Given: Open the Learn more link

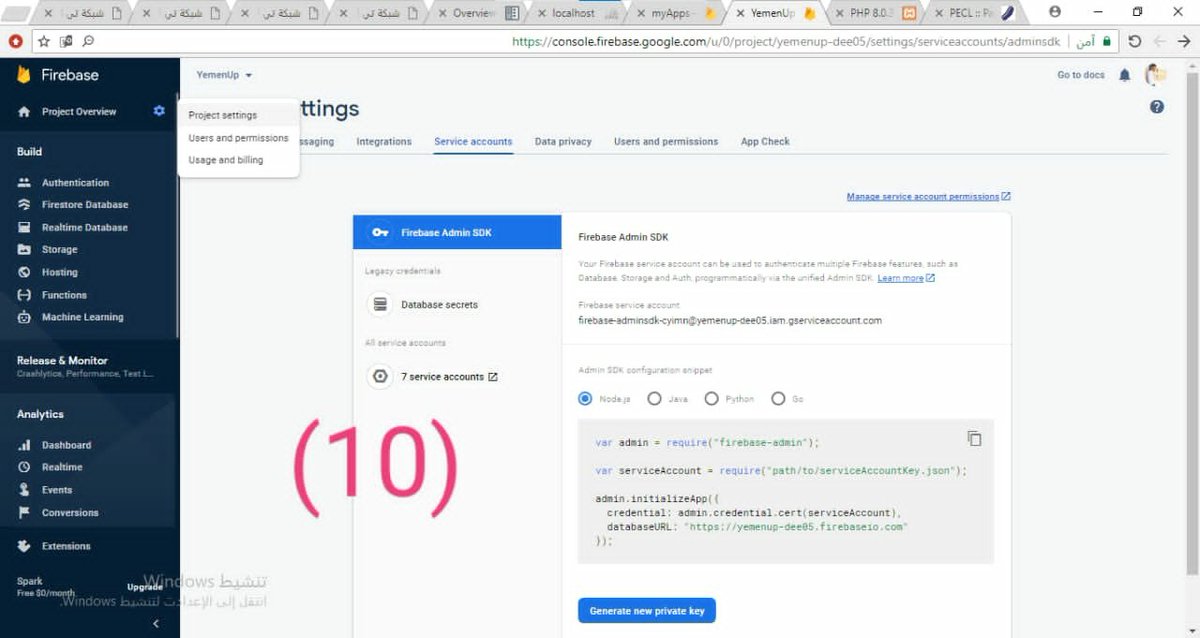Looking at the screenshot, I should point(906,278).
